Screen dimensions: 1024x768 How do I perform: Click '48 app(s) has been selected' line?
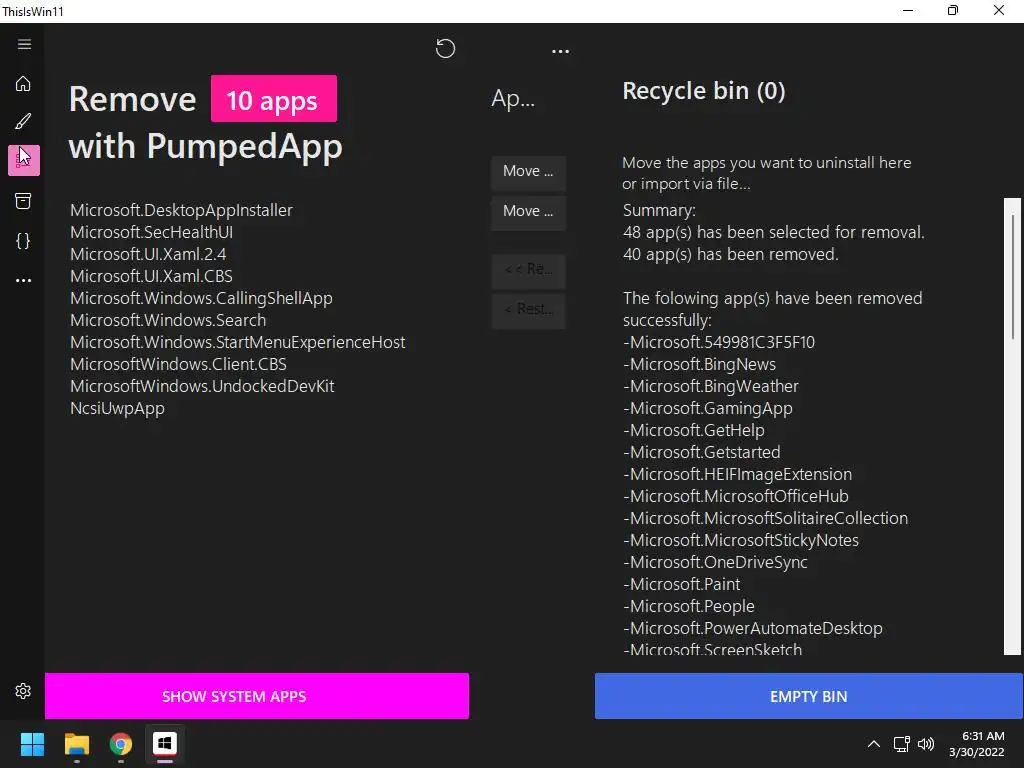click(774, 232)
